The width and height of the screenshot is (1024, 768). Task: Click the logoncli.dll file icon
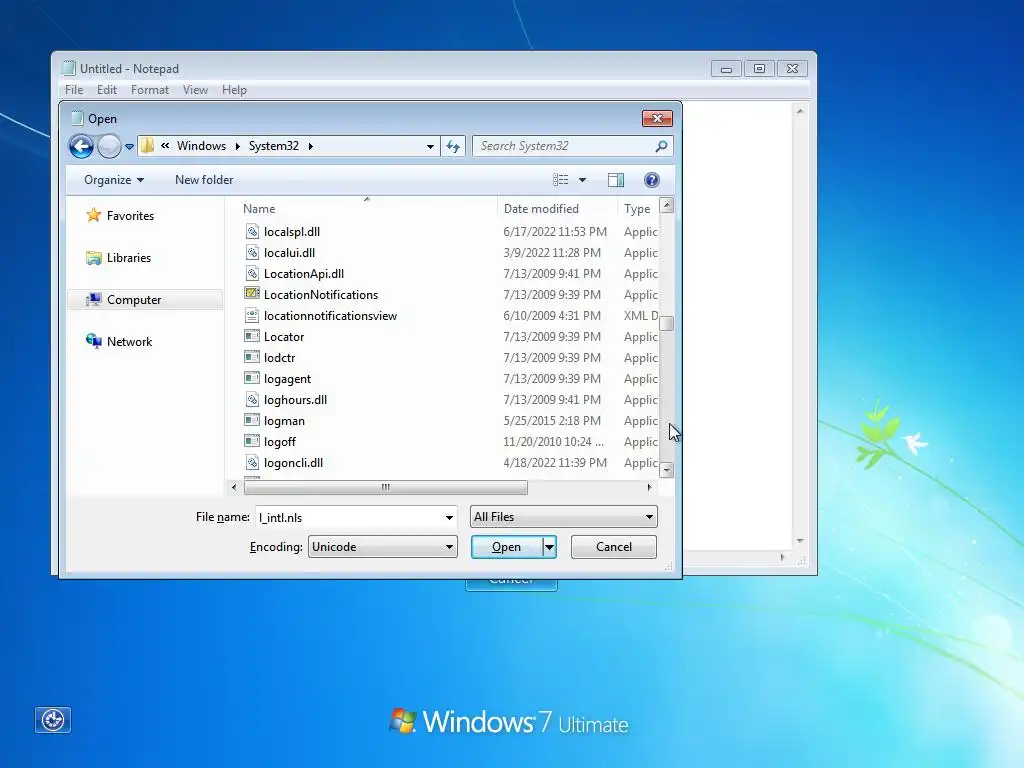pos(251,462)
